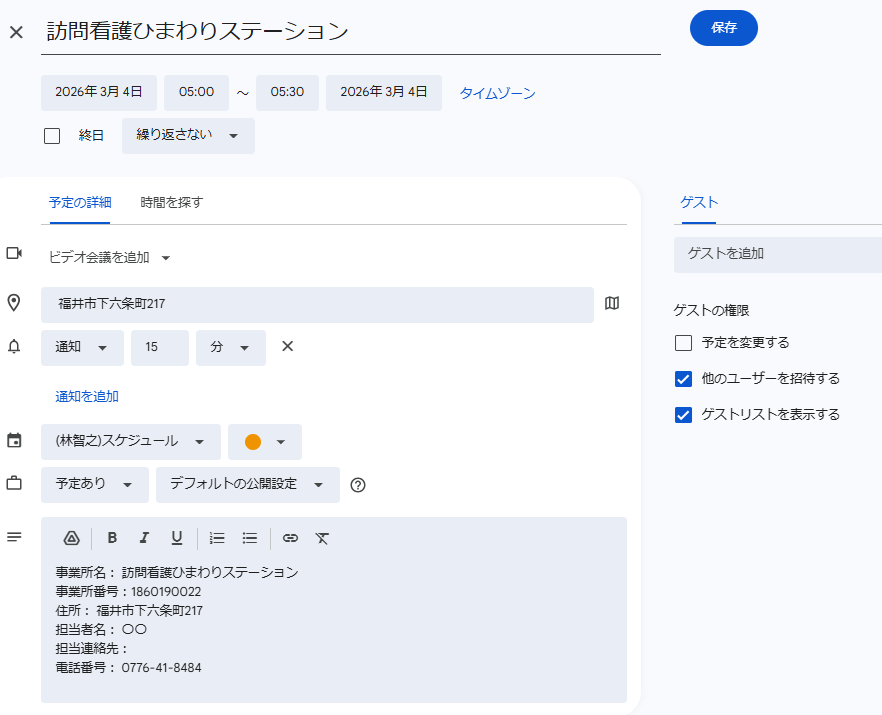This screenshot has width=882, height=715.
Task: Insert a hyperlink in description
Action: click(290, 538)
